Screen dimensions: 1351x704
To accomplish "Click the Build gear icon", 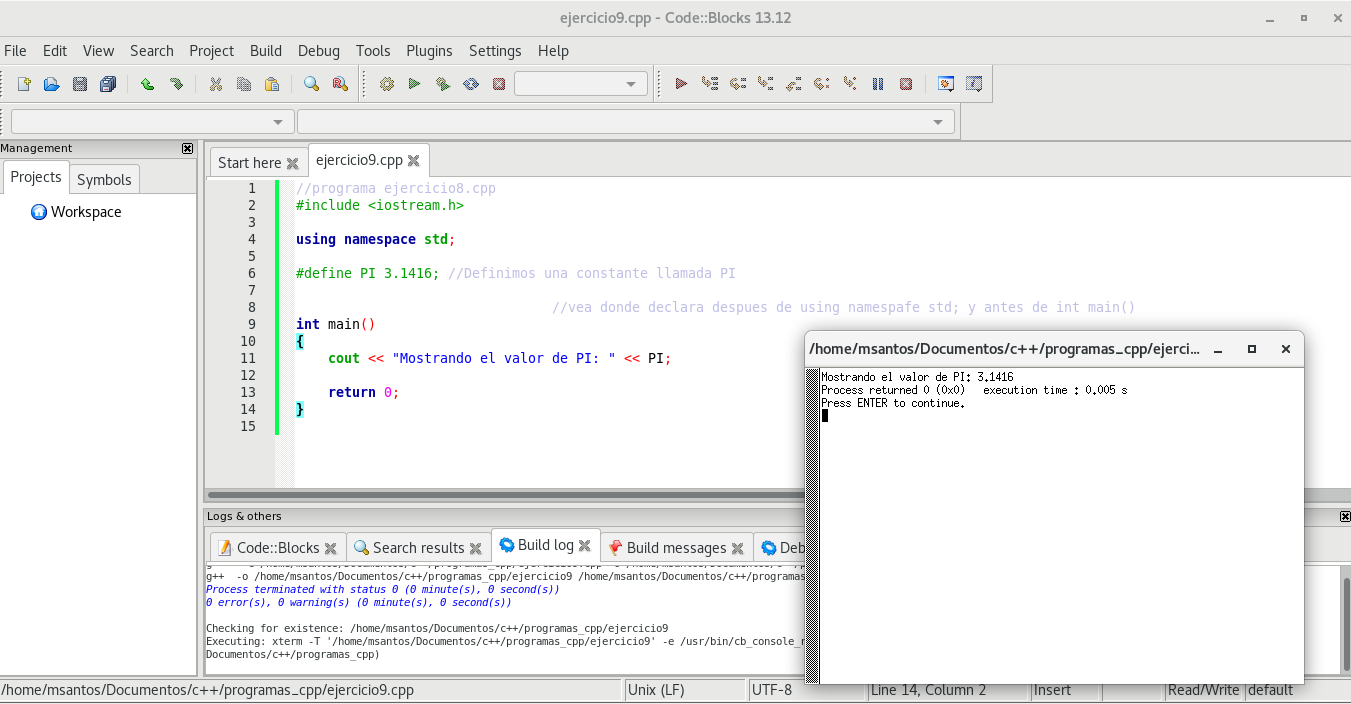I will [x=387, y=84].
